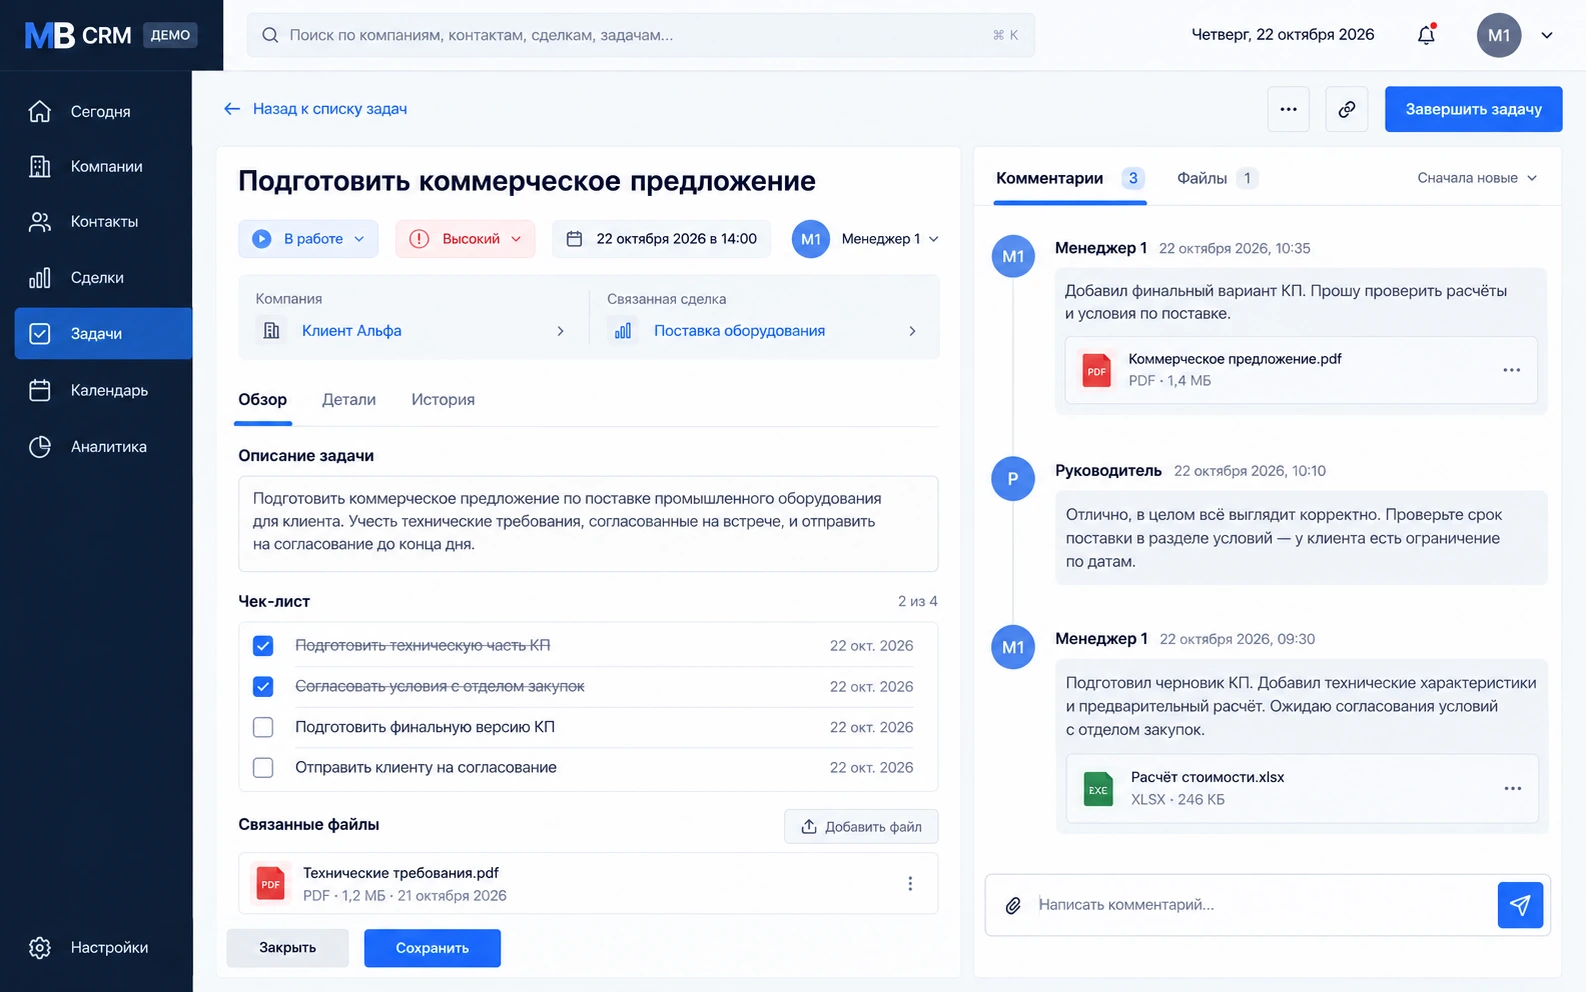Click the MB CRM logo
Viewport: 1586px width, 992px height.
pos(78,35)
